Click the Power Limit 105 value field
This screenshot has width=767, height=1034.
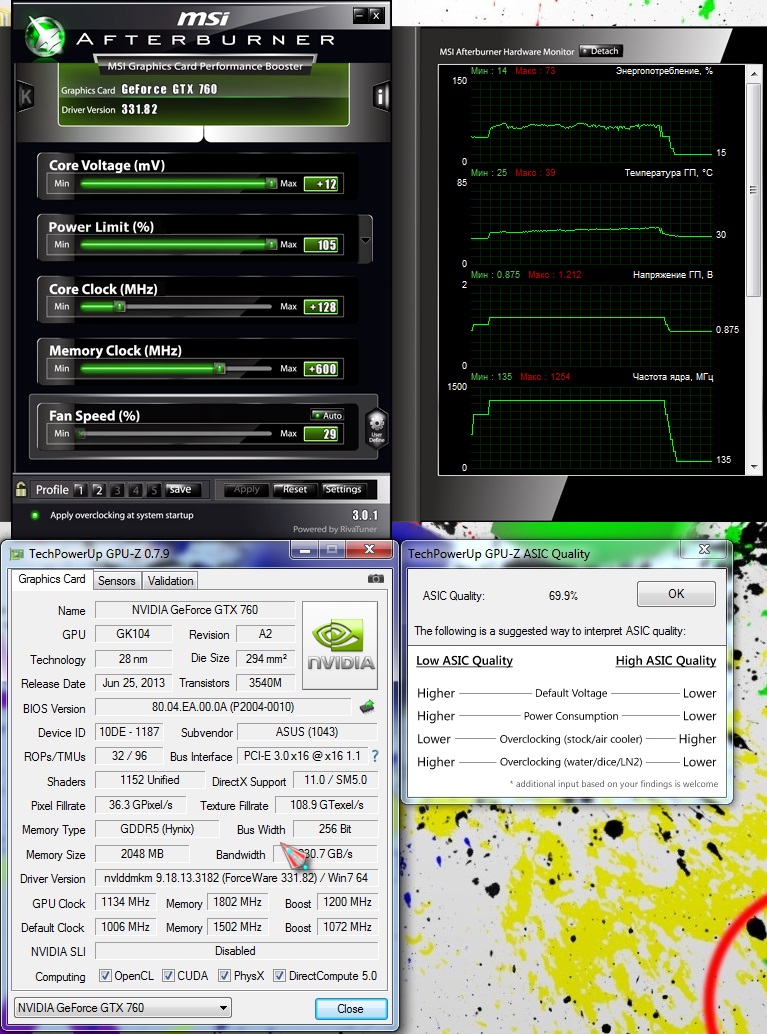pyautogui.click(x=321, y=245)
